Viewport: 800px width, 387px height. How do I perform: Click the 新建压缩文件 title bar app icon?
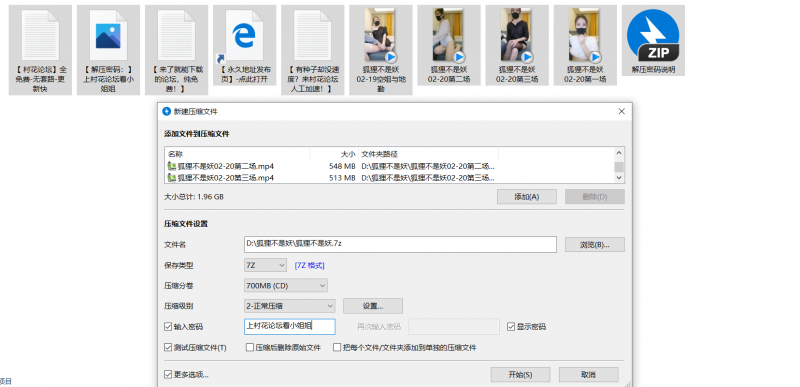(x=166, y=112)
